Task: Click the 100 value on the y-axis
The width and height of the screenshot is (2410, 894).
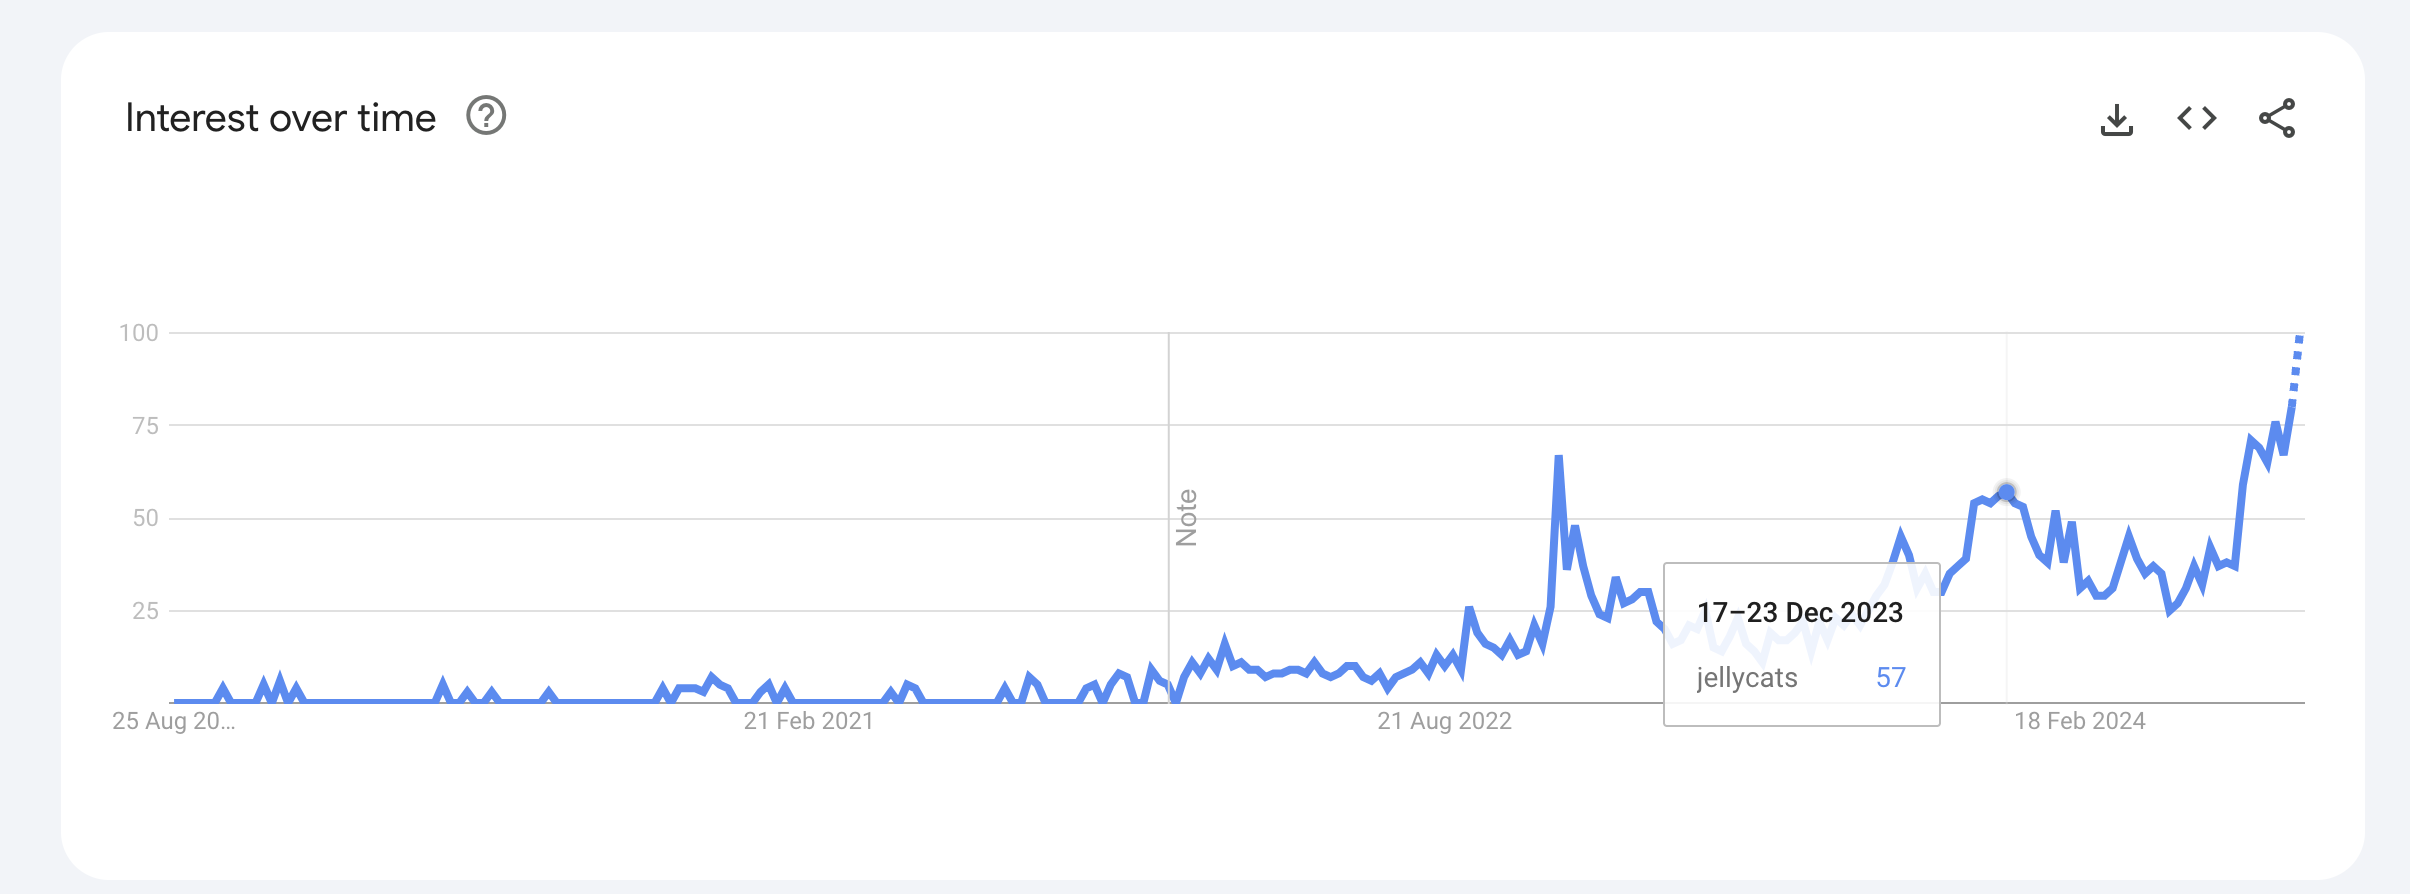Action: 139,333
